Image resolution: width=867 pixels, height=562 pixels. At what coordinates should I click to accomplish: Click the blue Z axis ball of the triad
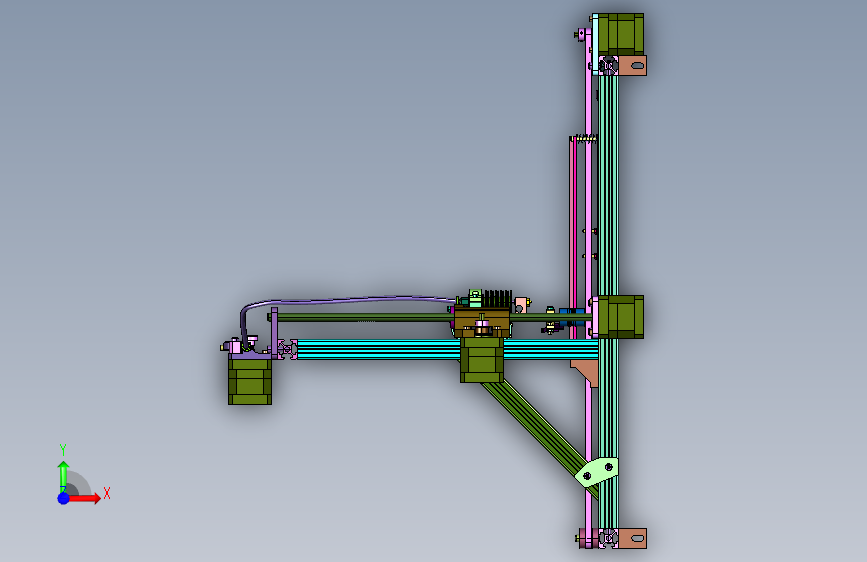click(x=64, y=498)
